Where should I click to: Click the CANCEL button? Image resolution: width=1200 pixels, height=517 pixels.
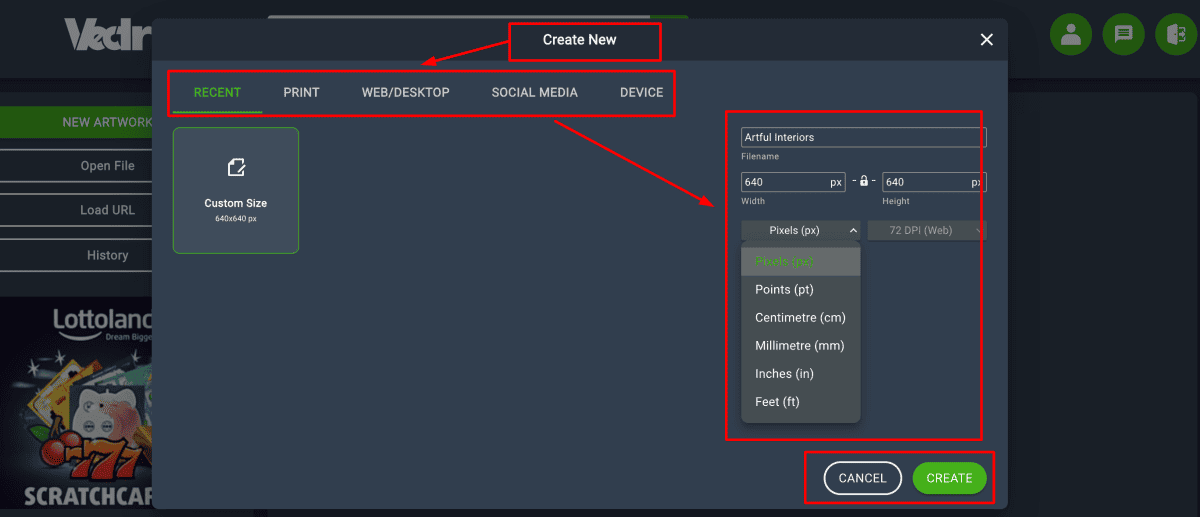point(862,478)
